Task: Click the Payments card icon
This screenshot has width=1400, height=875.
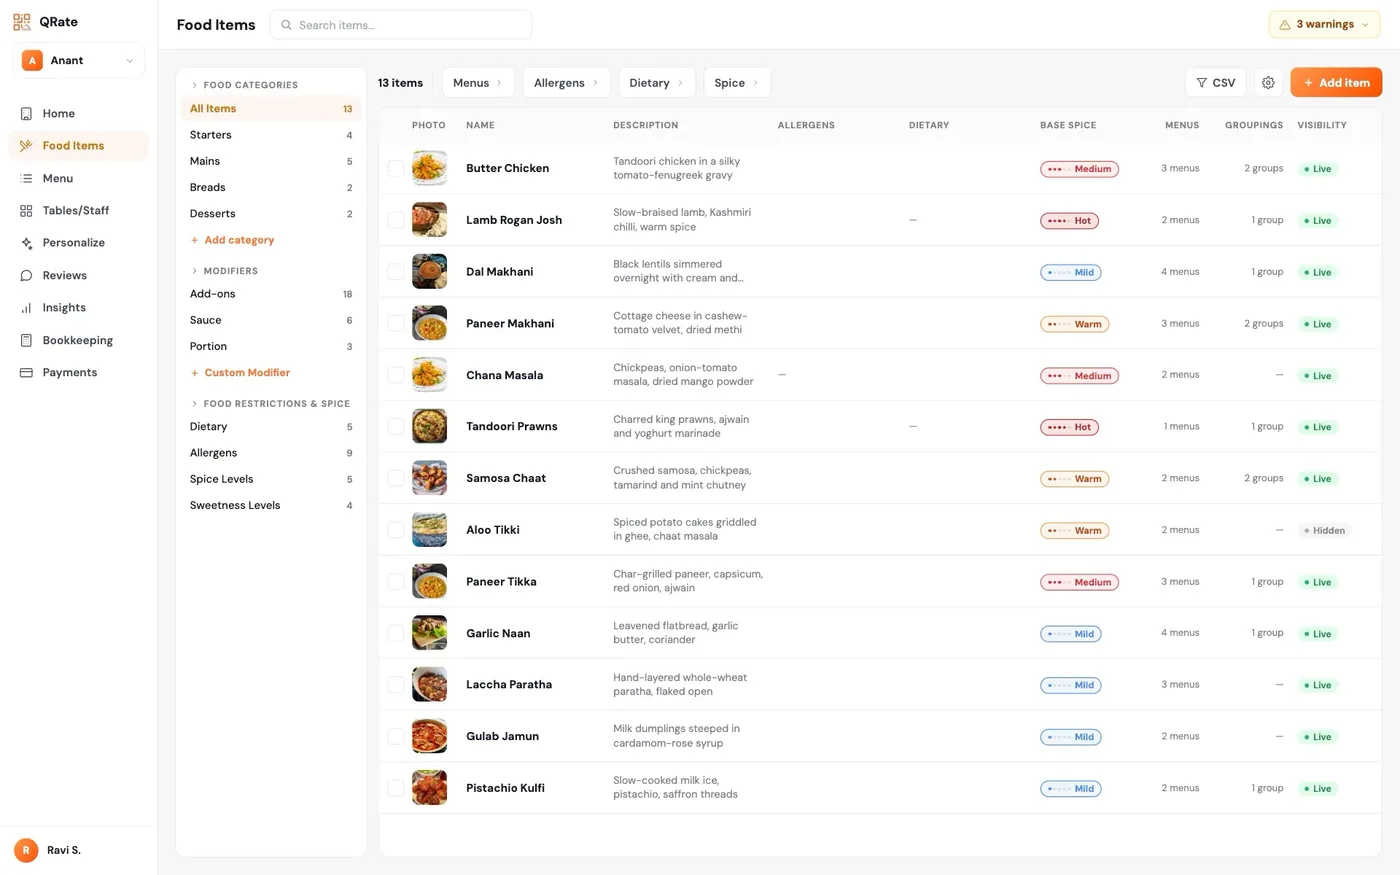Action: [26, 373]
